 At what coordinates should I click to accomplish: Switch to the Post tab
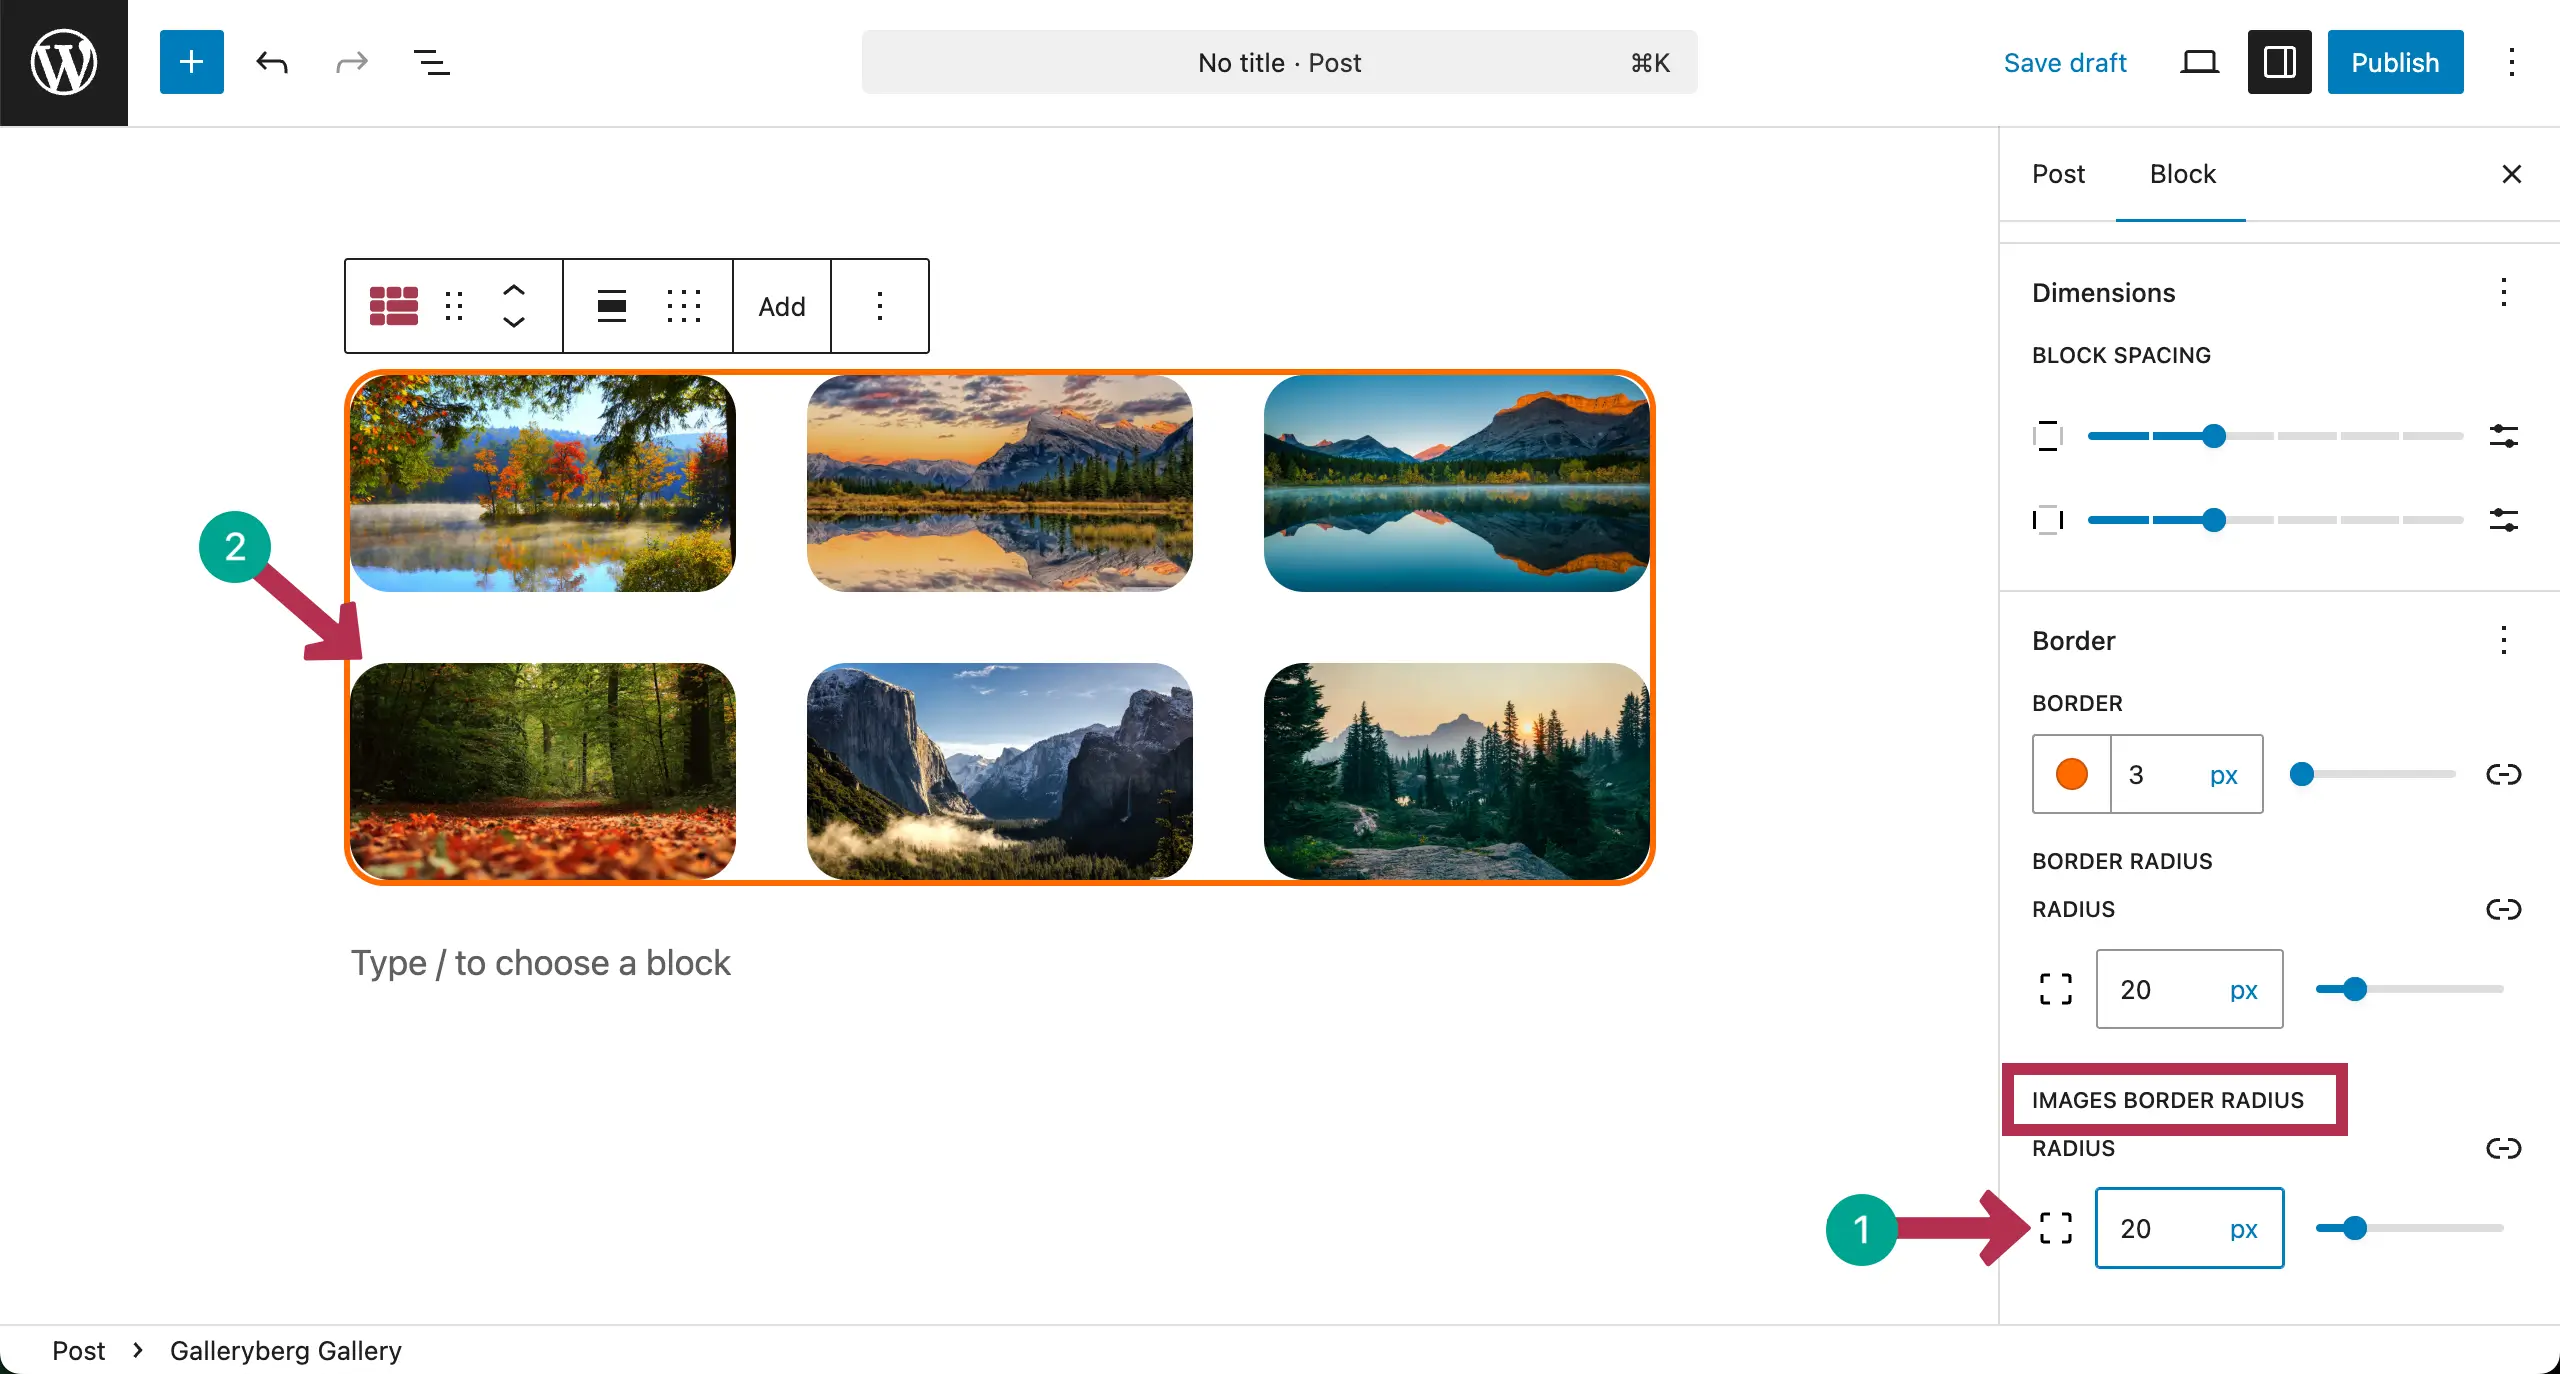[x=2058, y=174]
